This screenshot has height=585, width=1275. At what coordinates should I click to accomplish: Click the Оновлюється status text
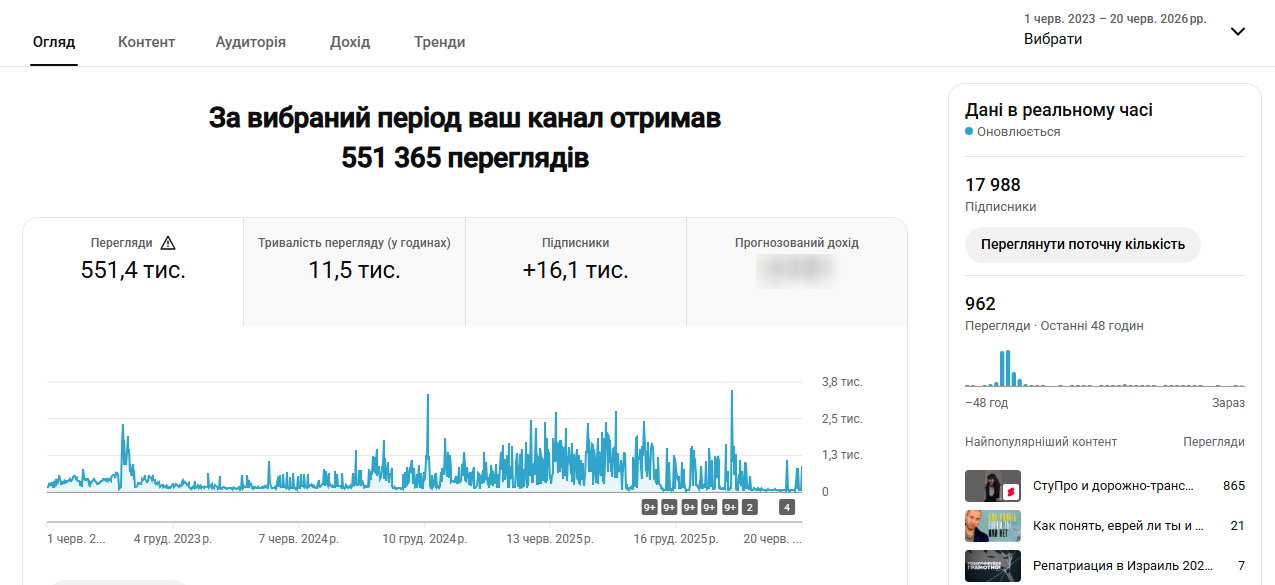point(1018,132)
